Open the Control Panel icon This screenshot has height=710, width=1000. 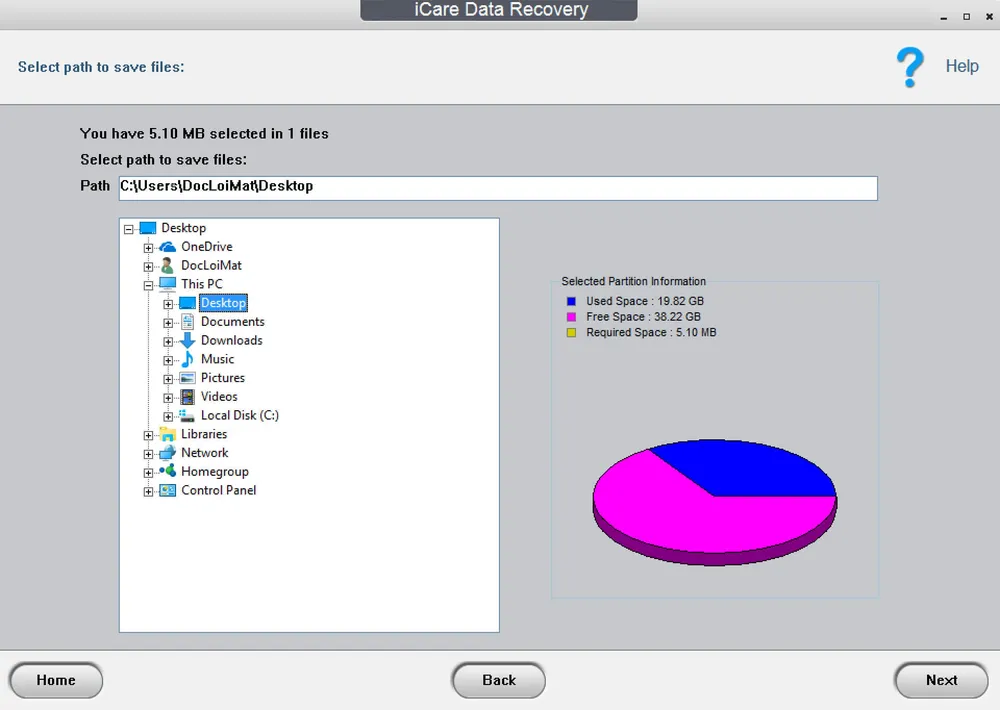167,490
